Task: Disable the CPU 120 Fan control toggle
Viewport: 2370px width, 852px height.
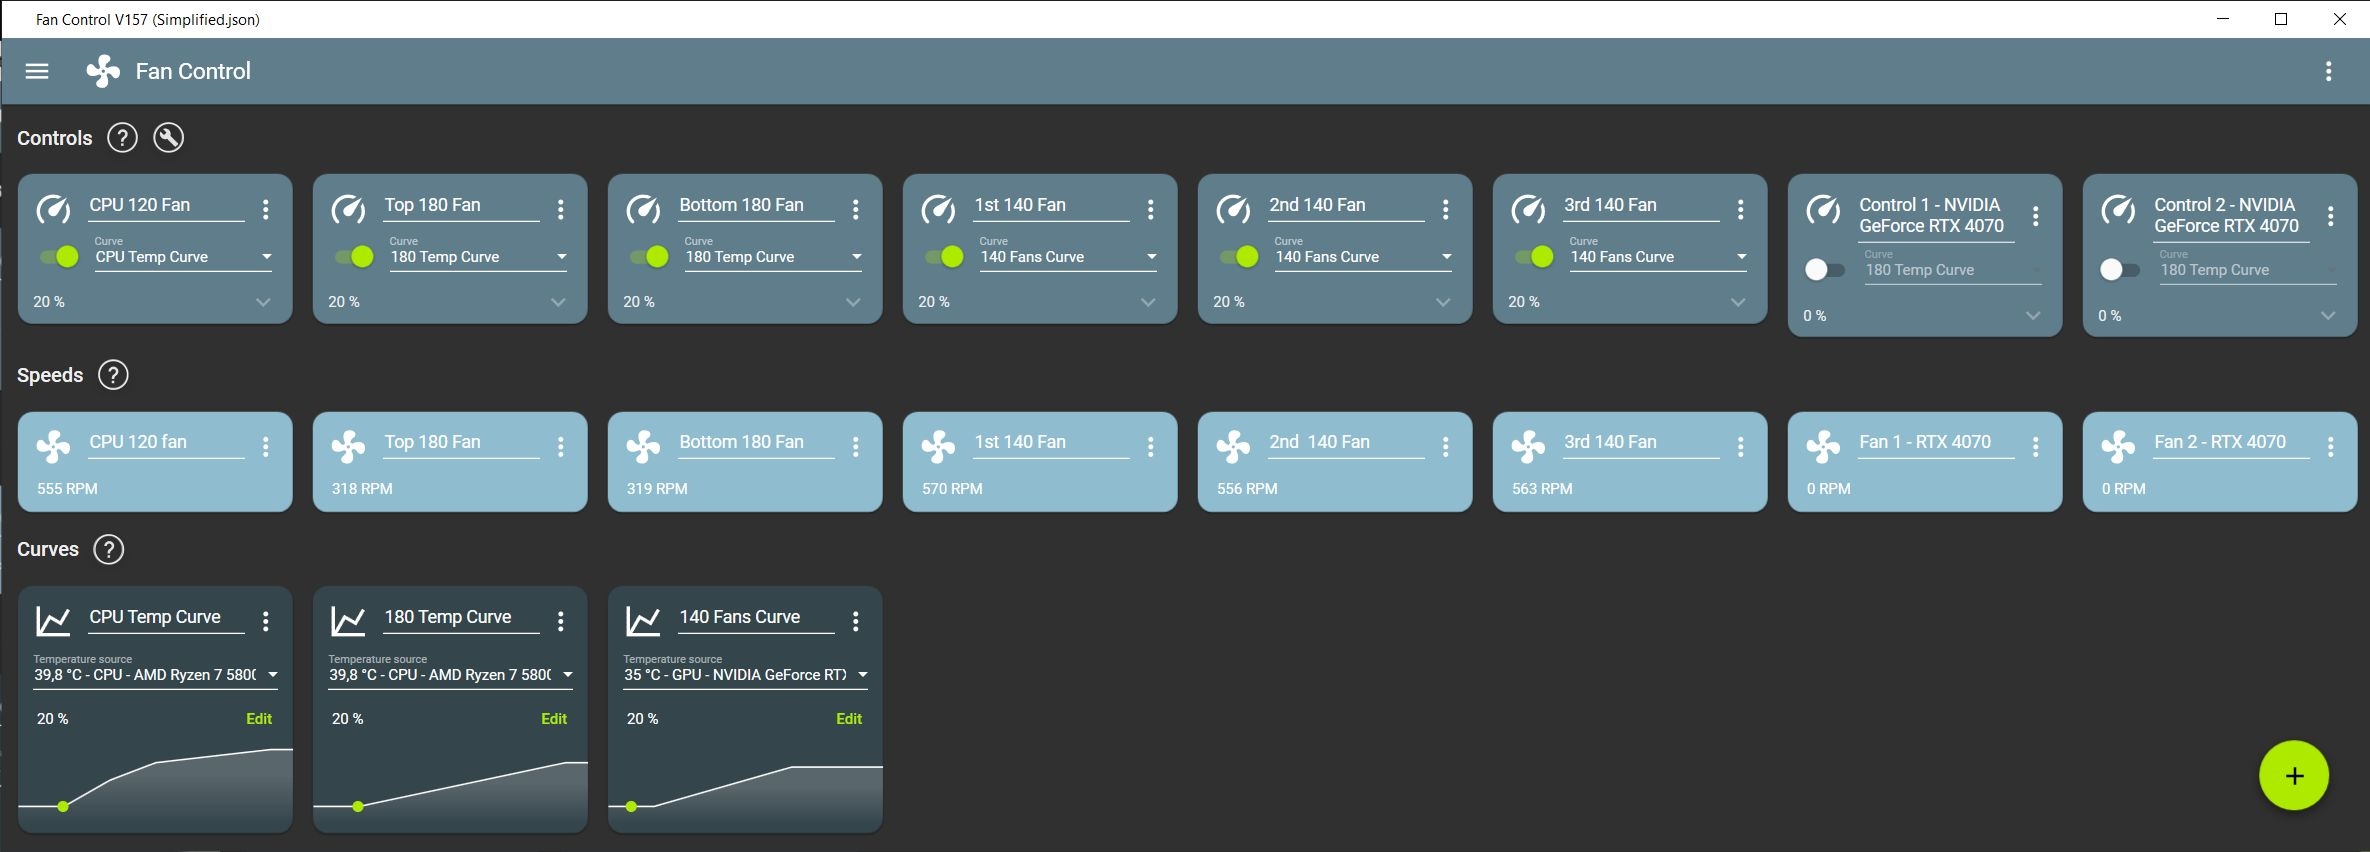Action: pos(60,257)
